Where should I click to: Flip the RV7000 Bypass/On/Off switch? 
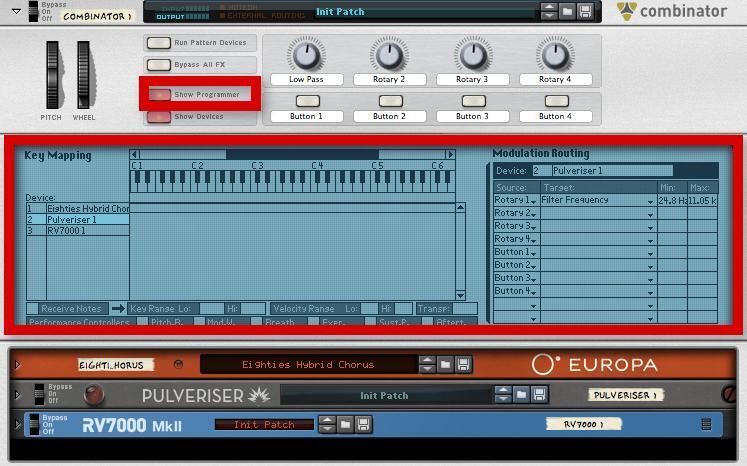[34, 425]
